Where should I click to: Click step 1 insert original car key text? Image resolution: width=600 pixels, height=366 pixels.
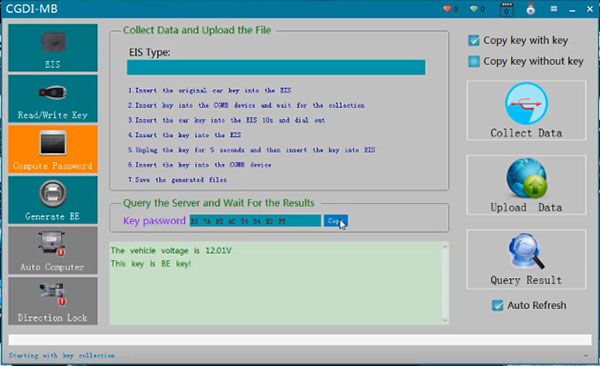click(x=209, y=91)
